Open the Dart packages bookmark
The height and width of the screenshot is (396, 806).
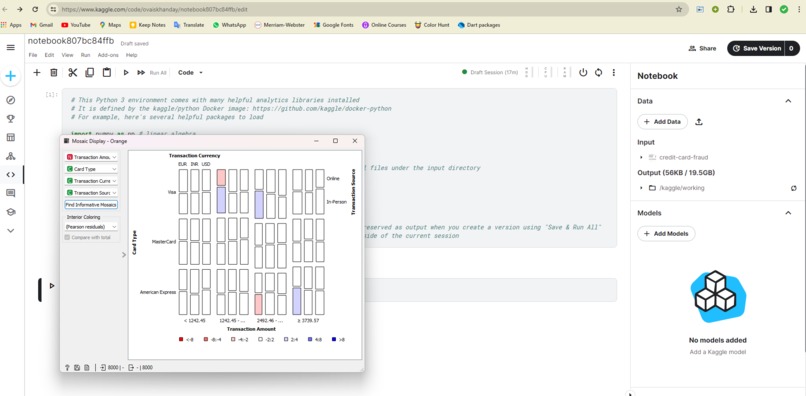[479, 25]
